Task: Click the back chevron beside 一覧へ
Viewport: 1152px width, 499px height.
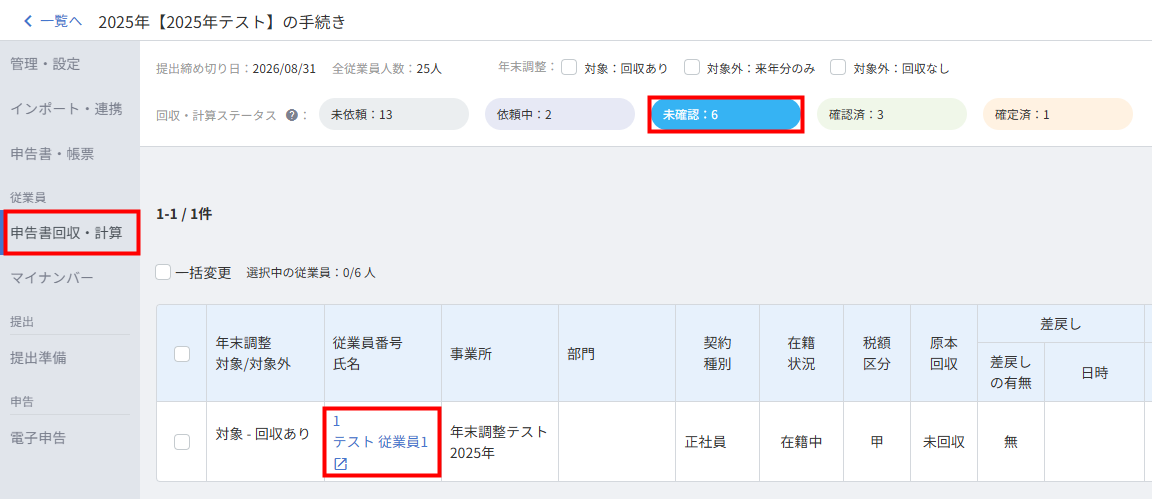Action: [x=28, y=21]
